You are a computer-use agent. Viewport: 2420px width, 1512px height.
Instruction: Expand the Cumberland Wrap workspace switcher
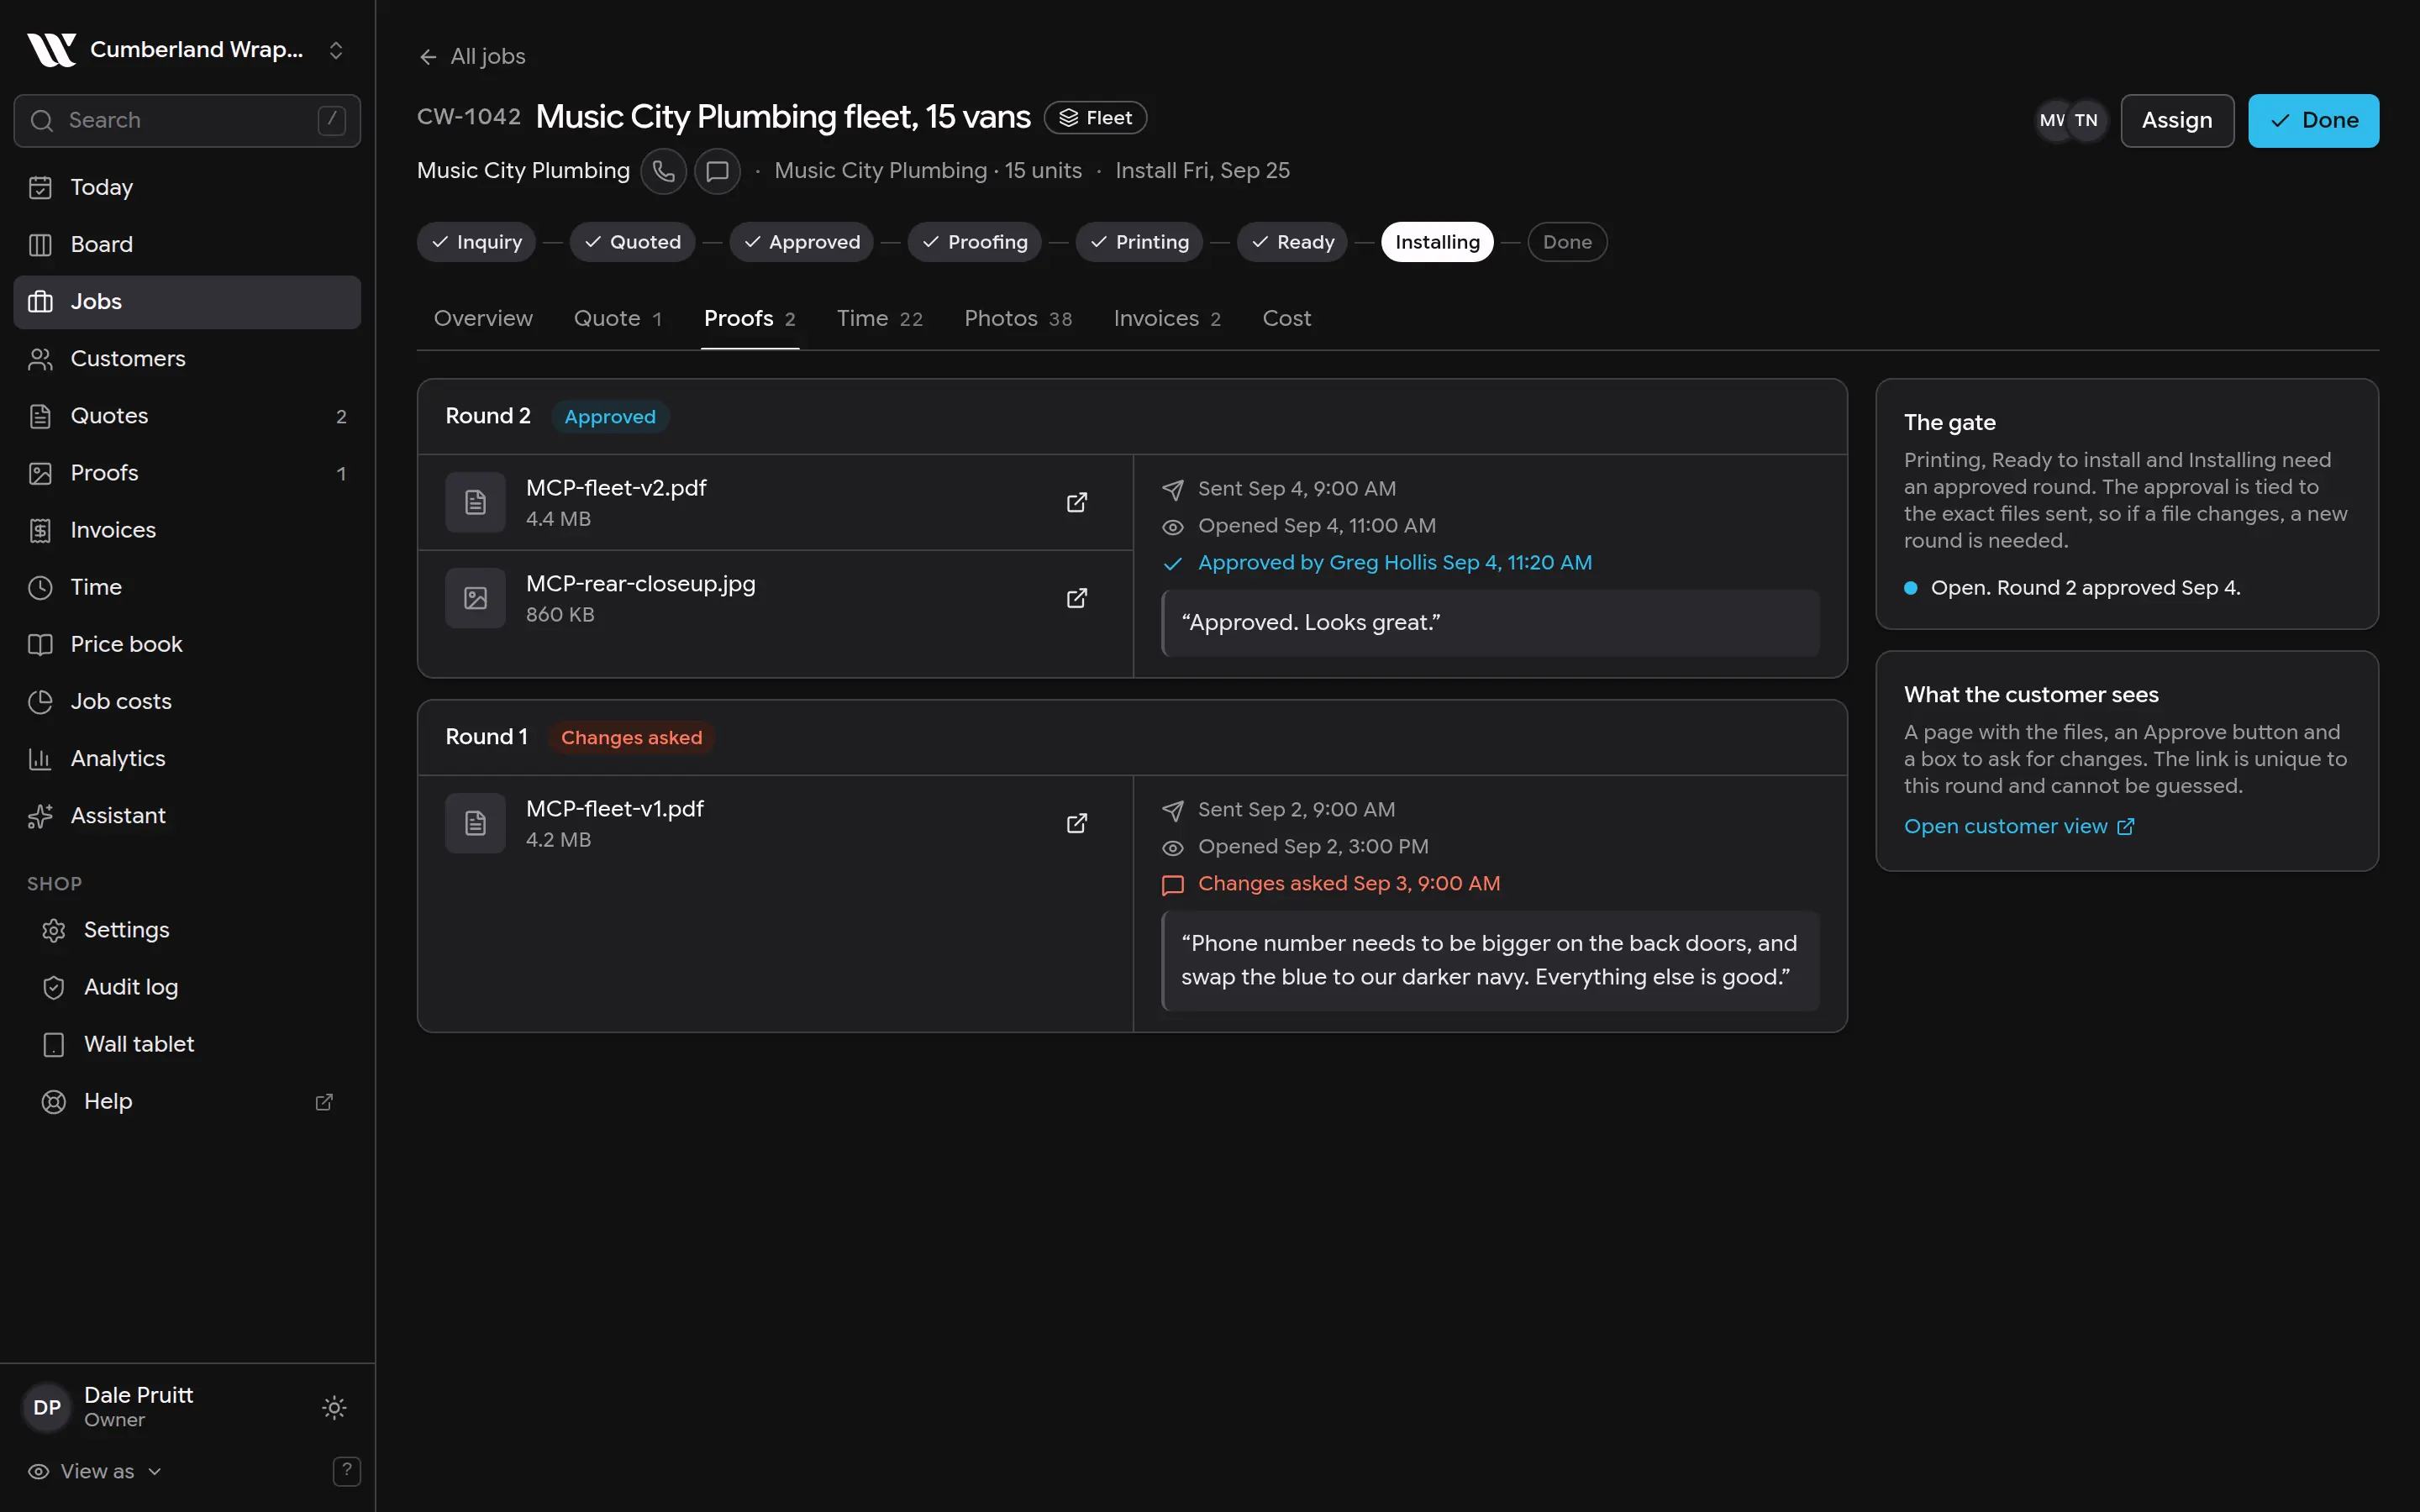pos(187,49)
